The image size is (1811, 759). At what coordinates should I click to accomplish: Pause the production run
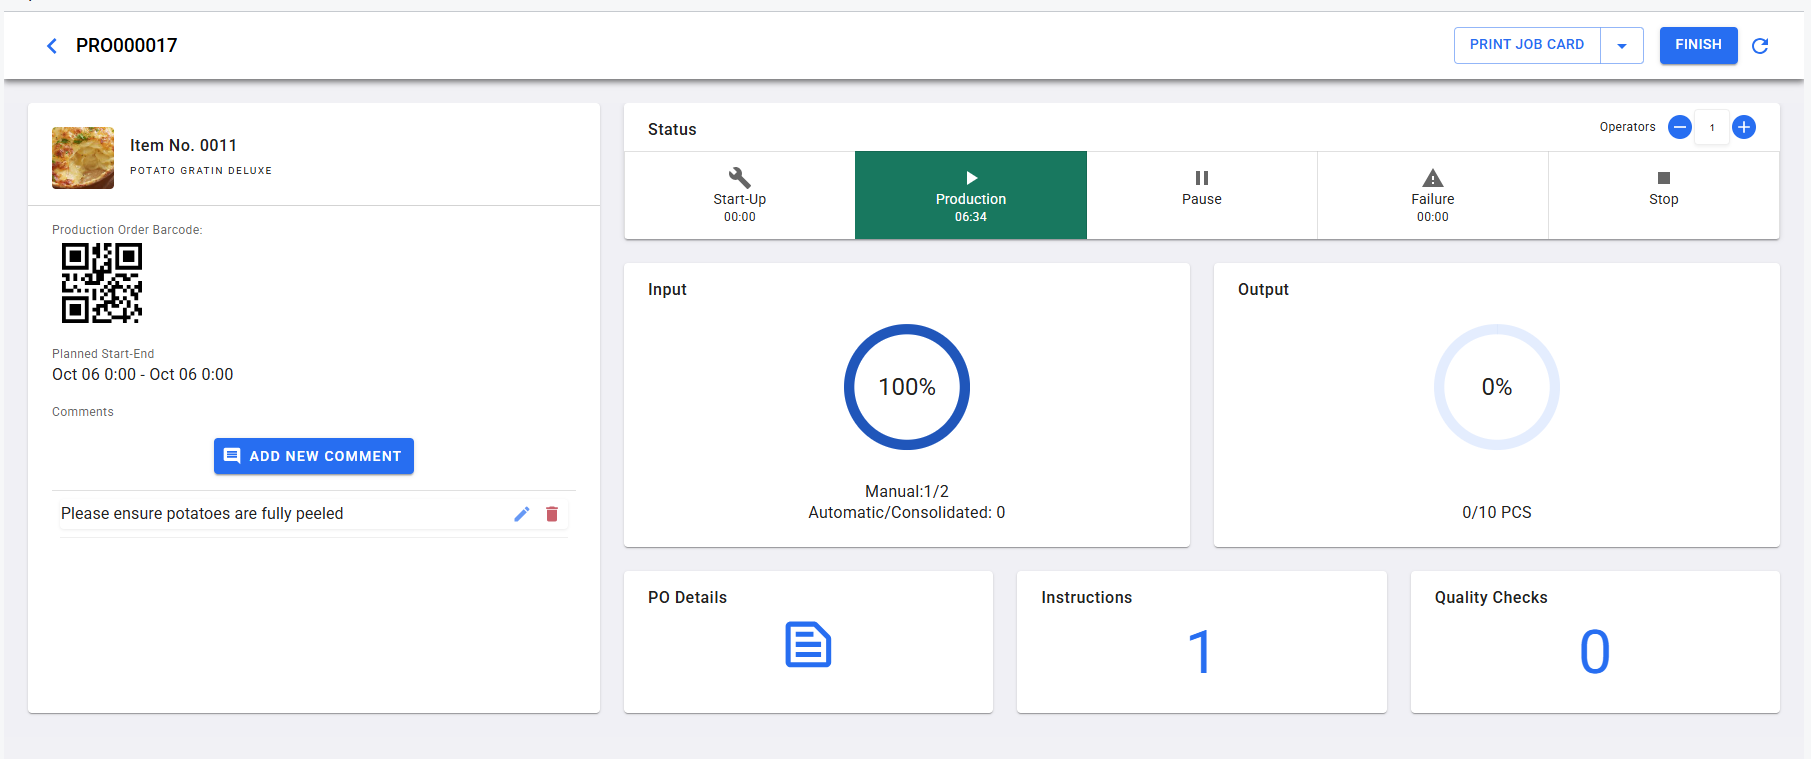point(1202,195)
